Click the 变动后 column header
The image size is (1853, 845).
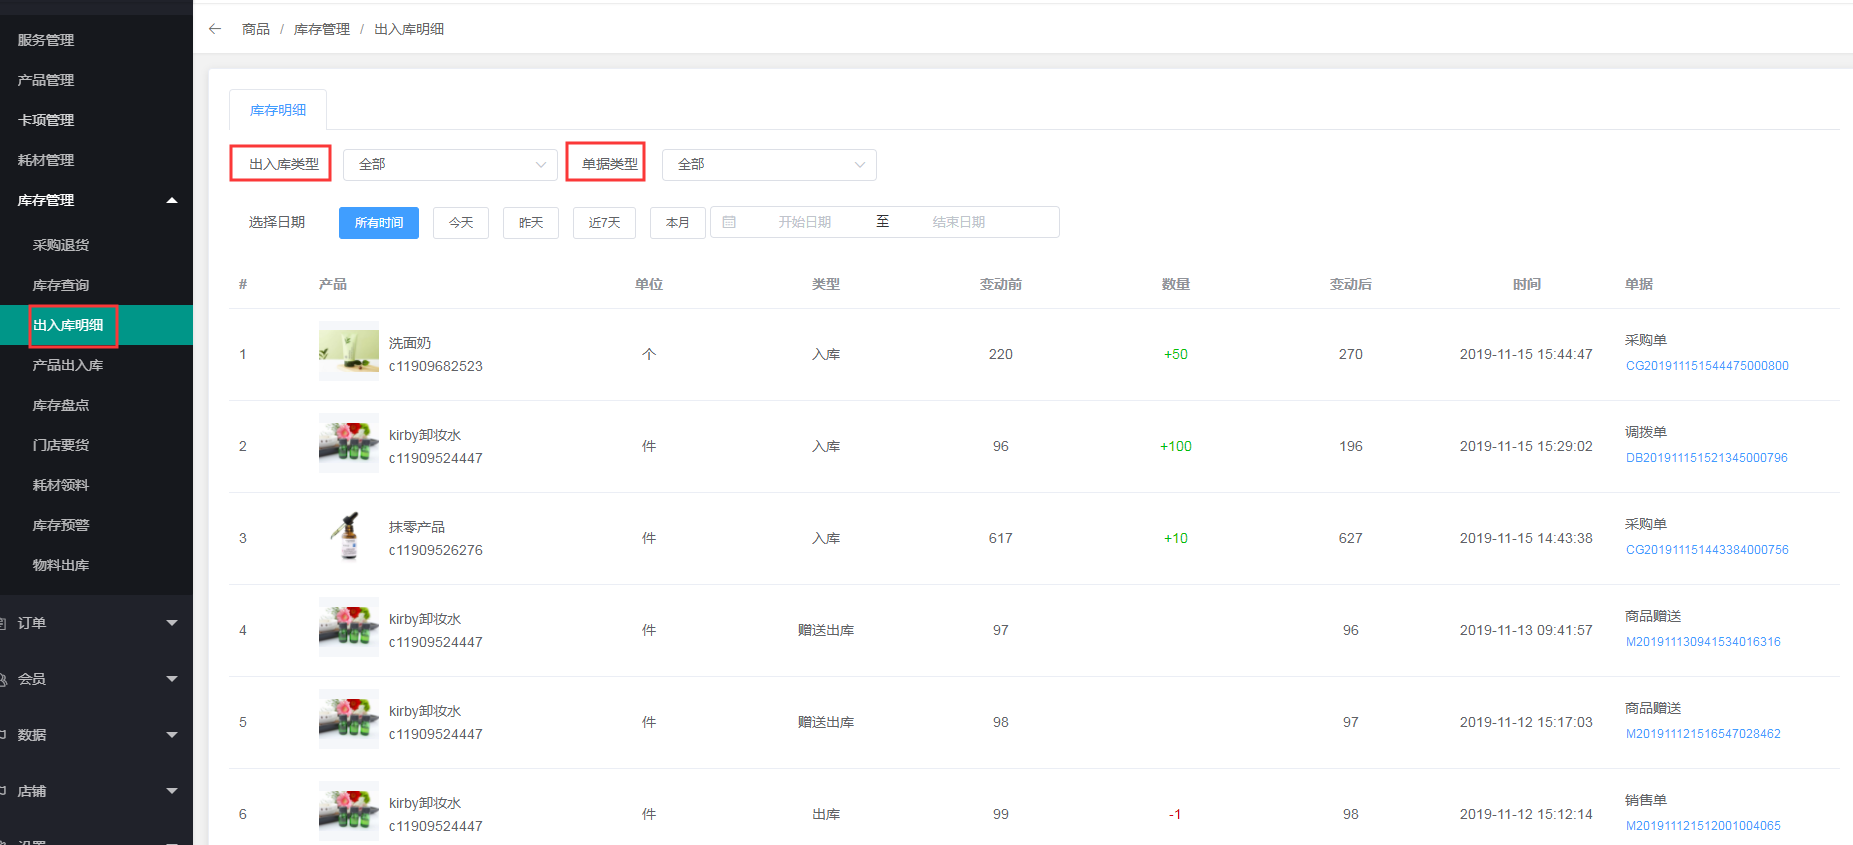pyautogui.click(x=1351, y=284)
